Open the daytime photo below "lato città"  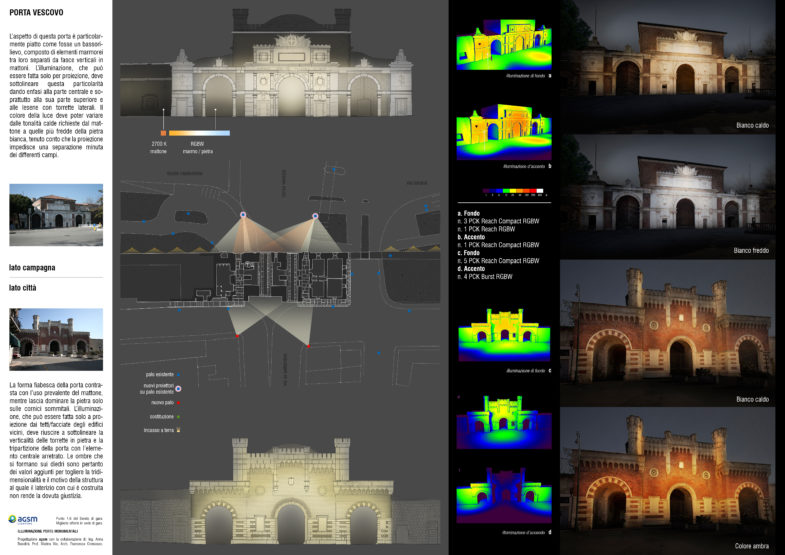pyautogui.click(x=56, y=339)
